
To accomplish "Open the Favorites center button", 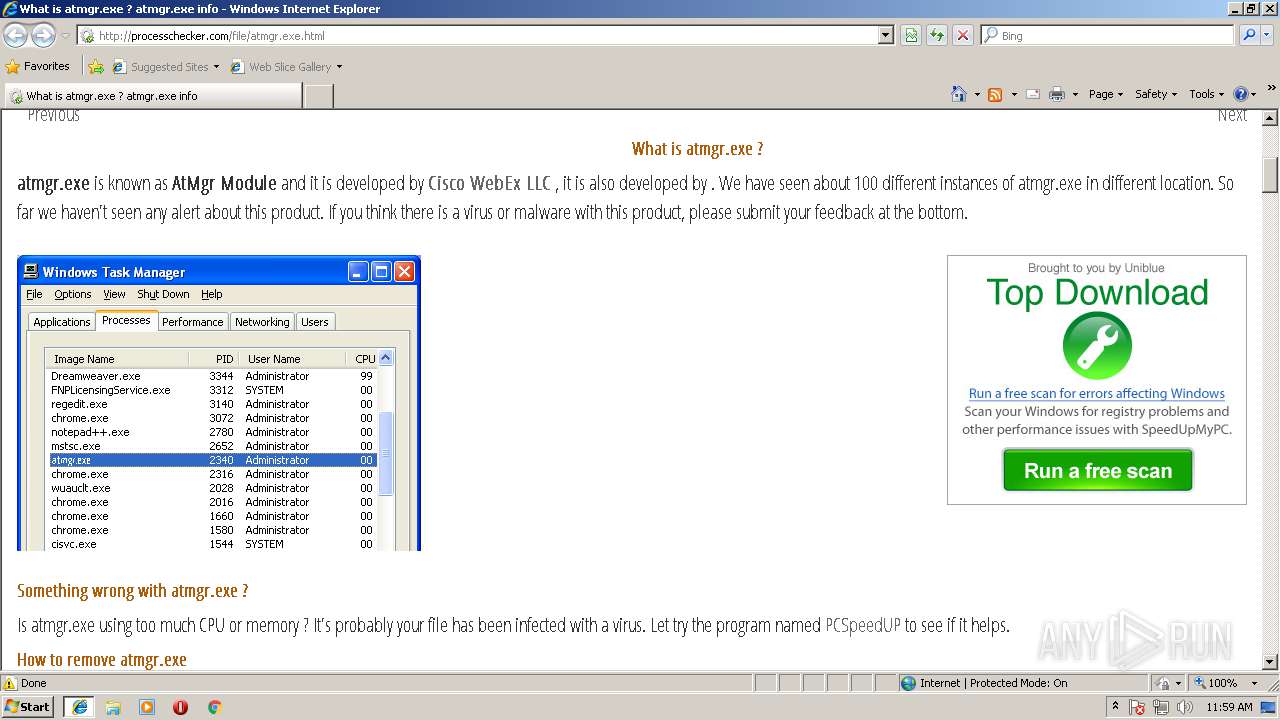I will [38, 67].
